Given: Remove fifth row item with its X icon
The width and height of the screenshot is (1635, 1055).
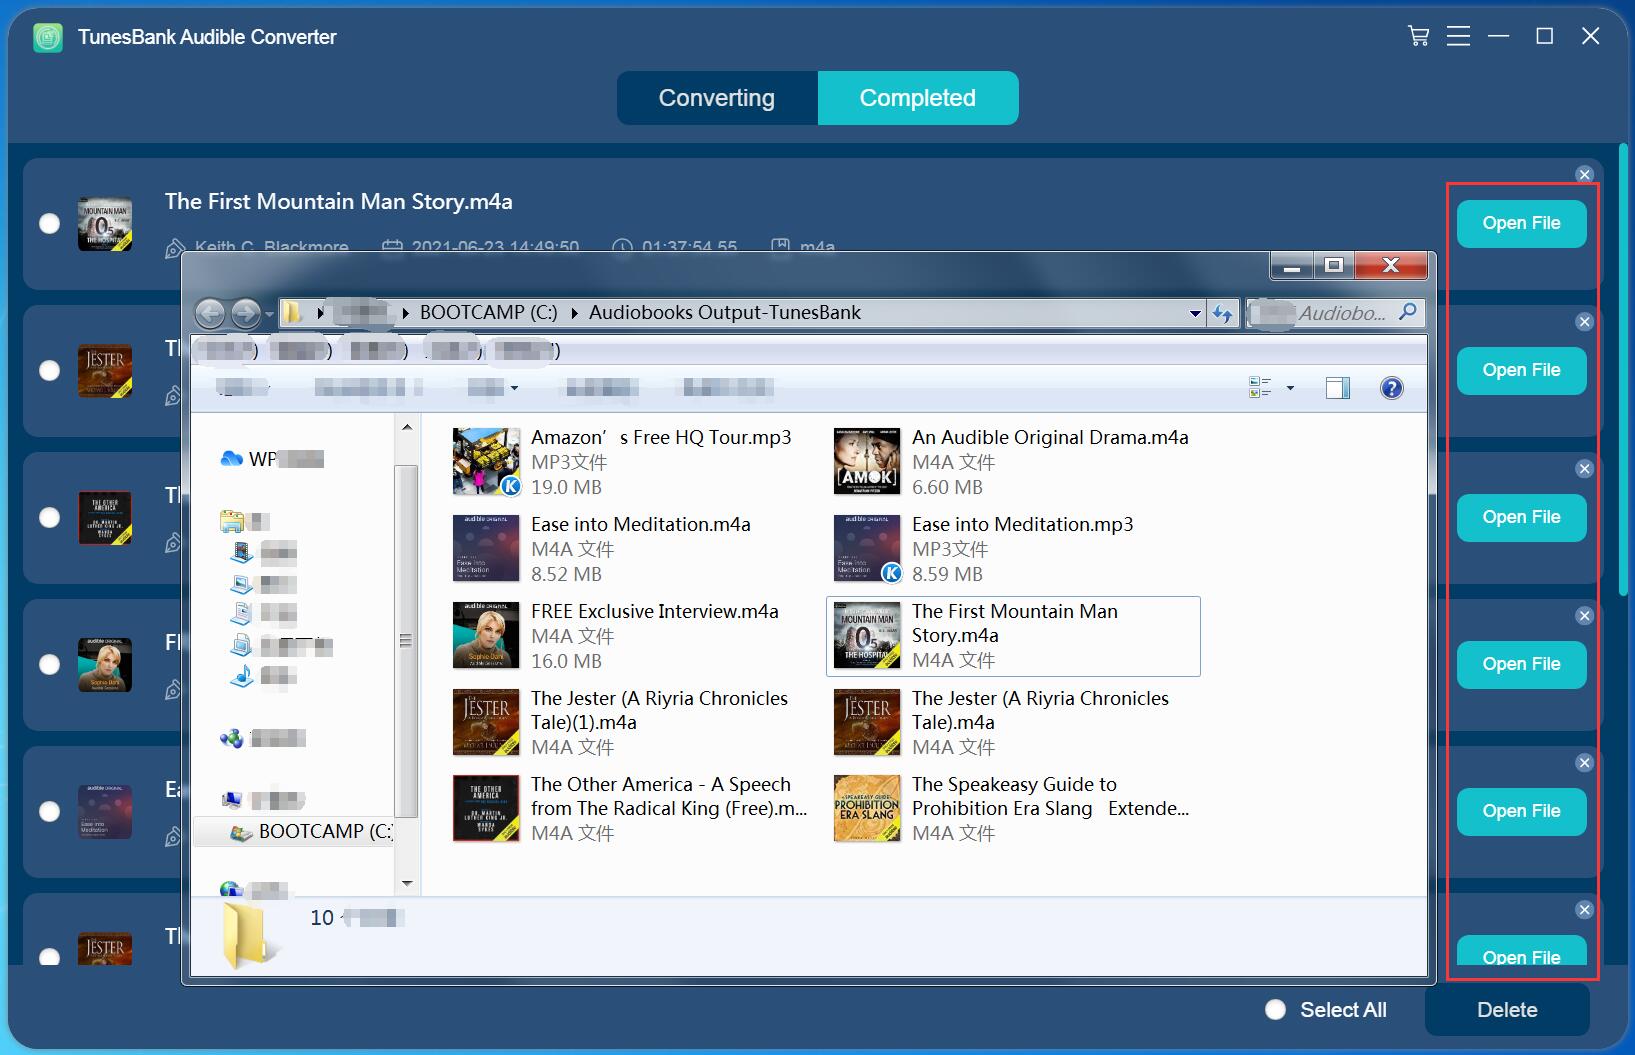Looking at the screenshot, I should click(x=1584, y=762).
